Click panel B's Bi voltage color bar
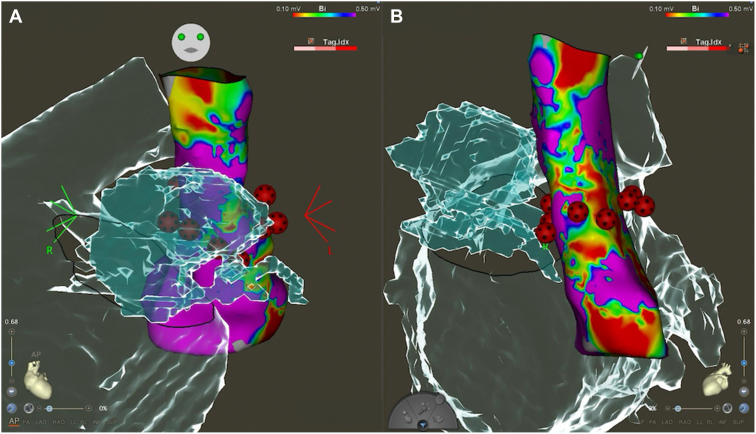756x434 pixels. [x=698, y=15]
